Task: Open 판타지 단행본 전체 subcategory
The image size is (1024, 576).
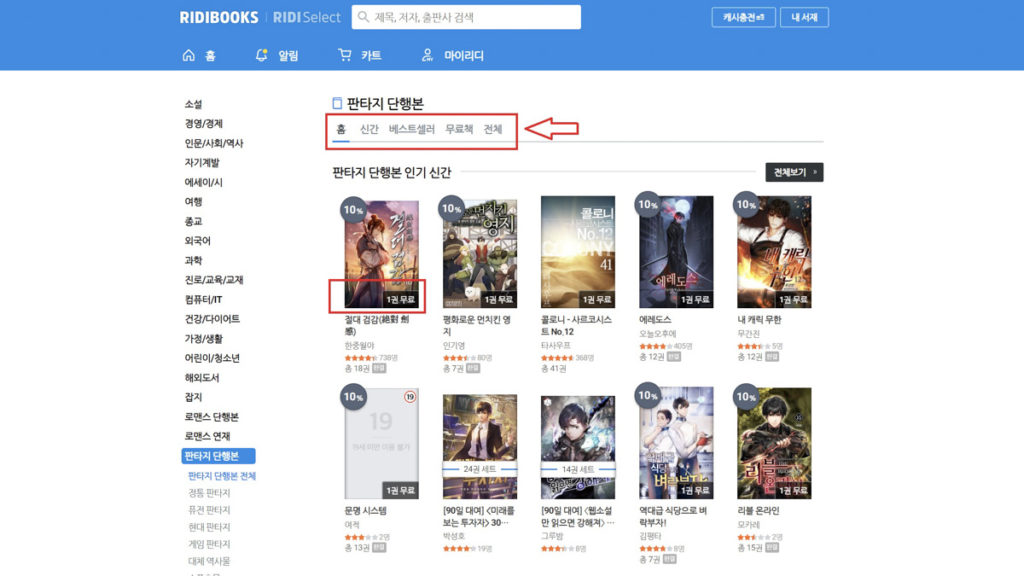Action: pyautogui.click(x=222, y=476)
